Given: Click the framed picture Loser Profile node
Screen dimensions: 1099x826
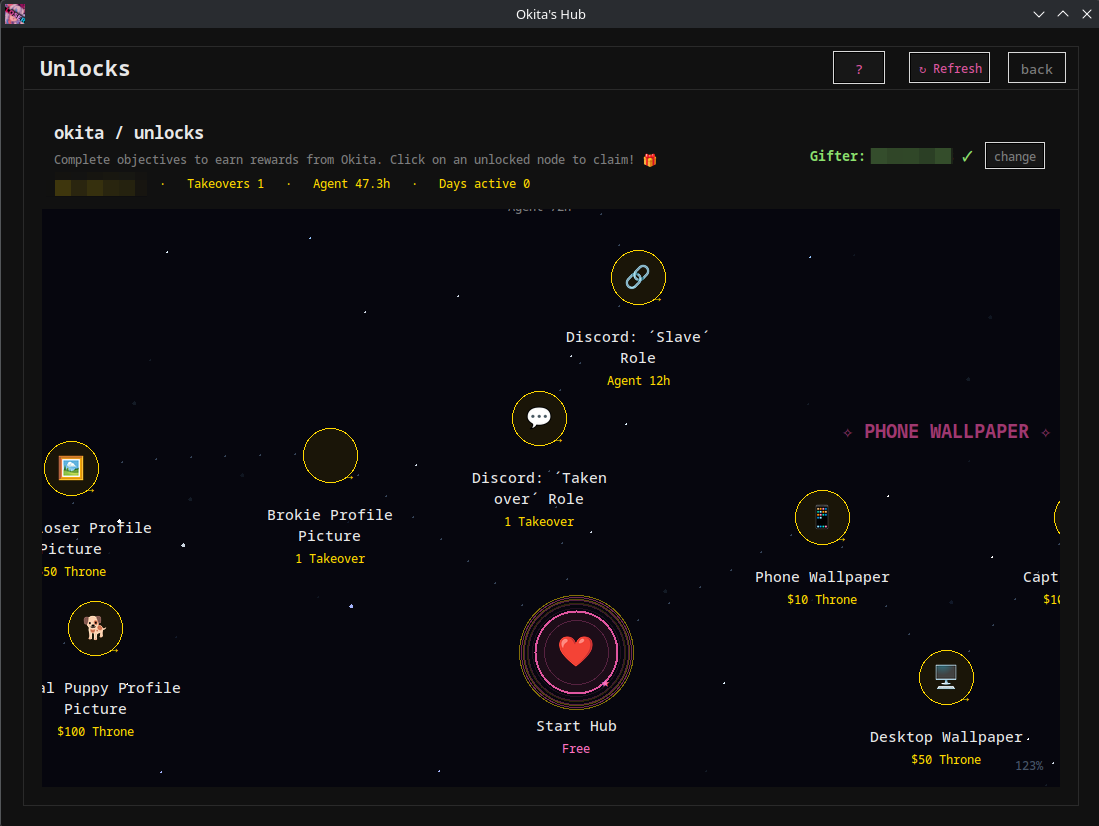Looking at the screenshot, I should [x=71, y=468].
